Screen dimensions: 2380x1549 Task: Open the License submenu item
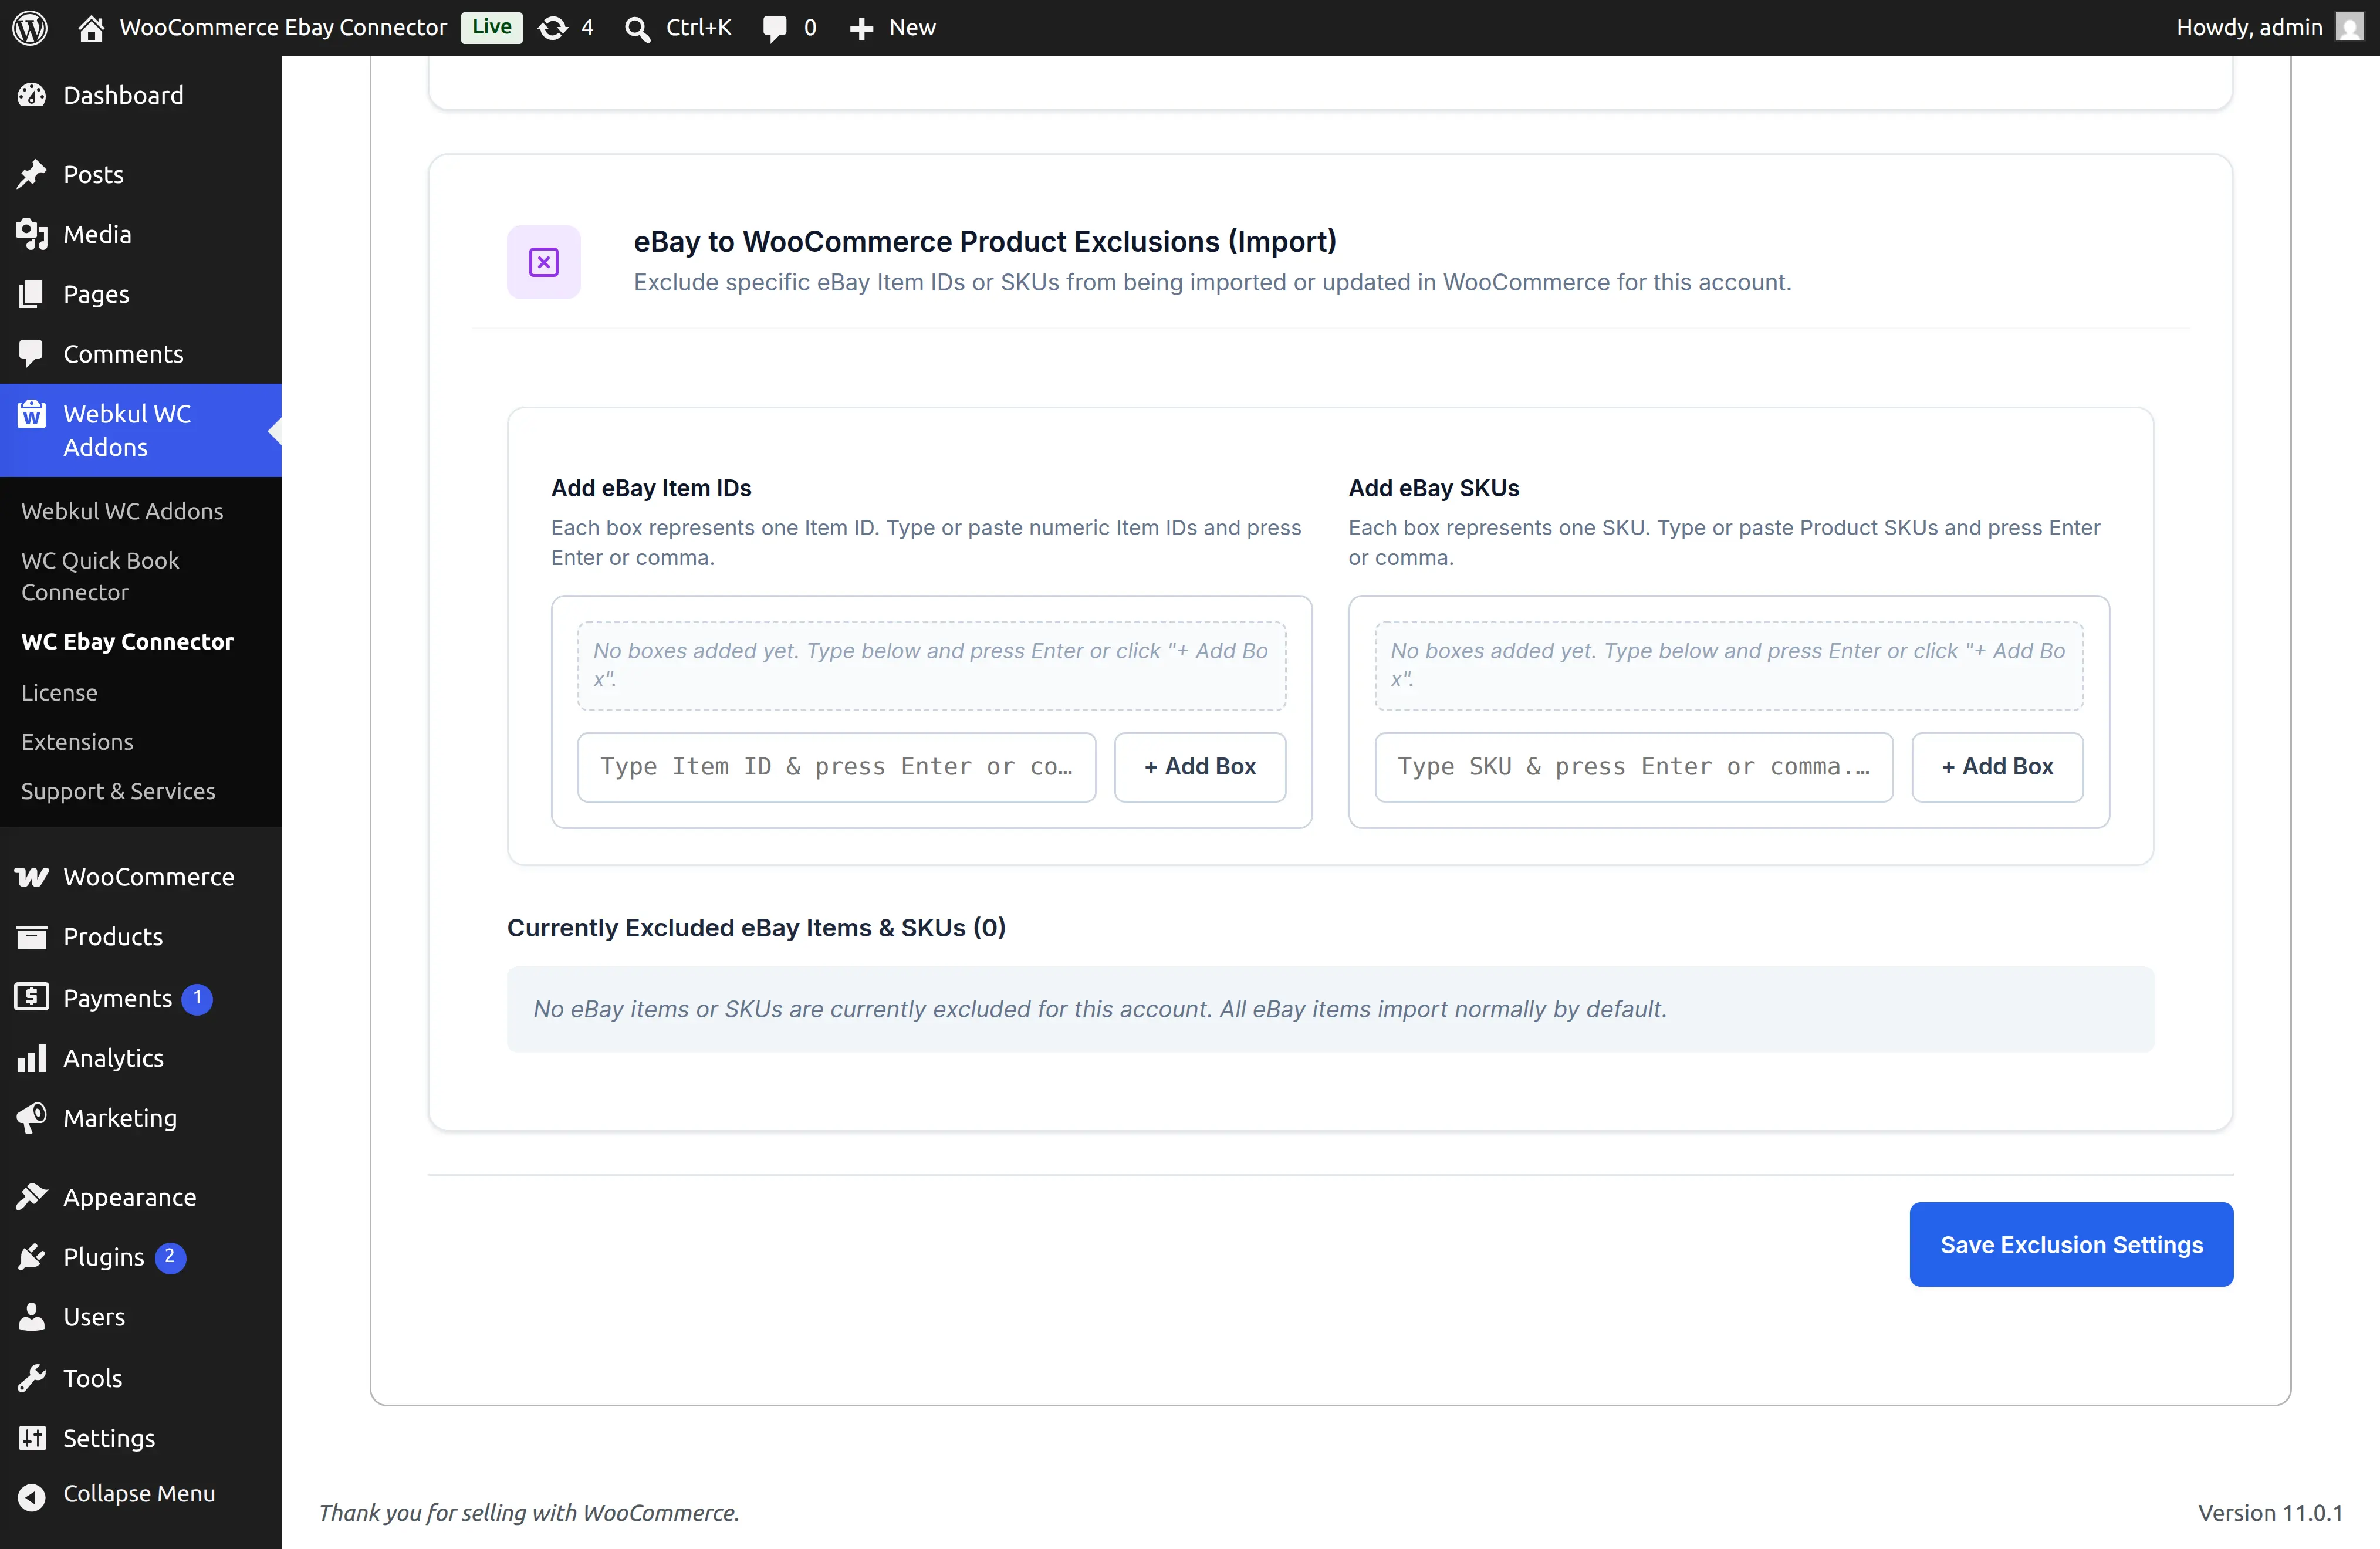click(x=59, y=692)
